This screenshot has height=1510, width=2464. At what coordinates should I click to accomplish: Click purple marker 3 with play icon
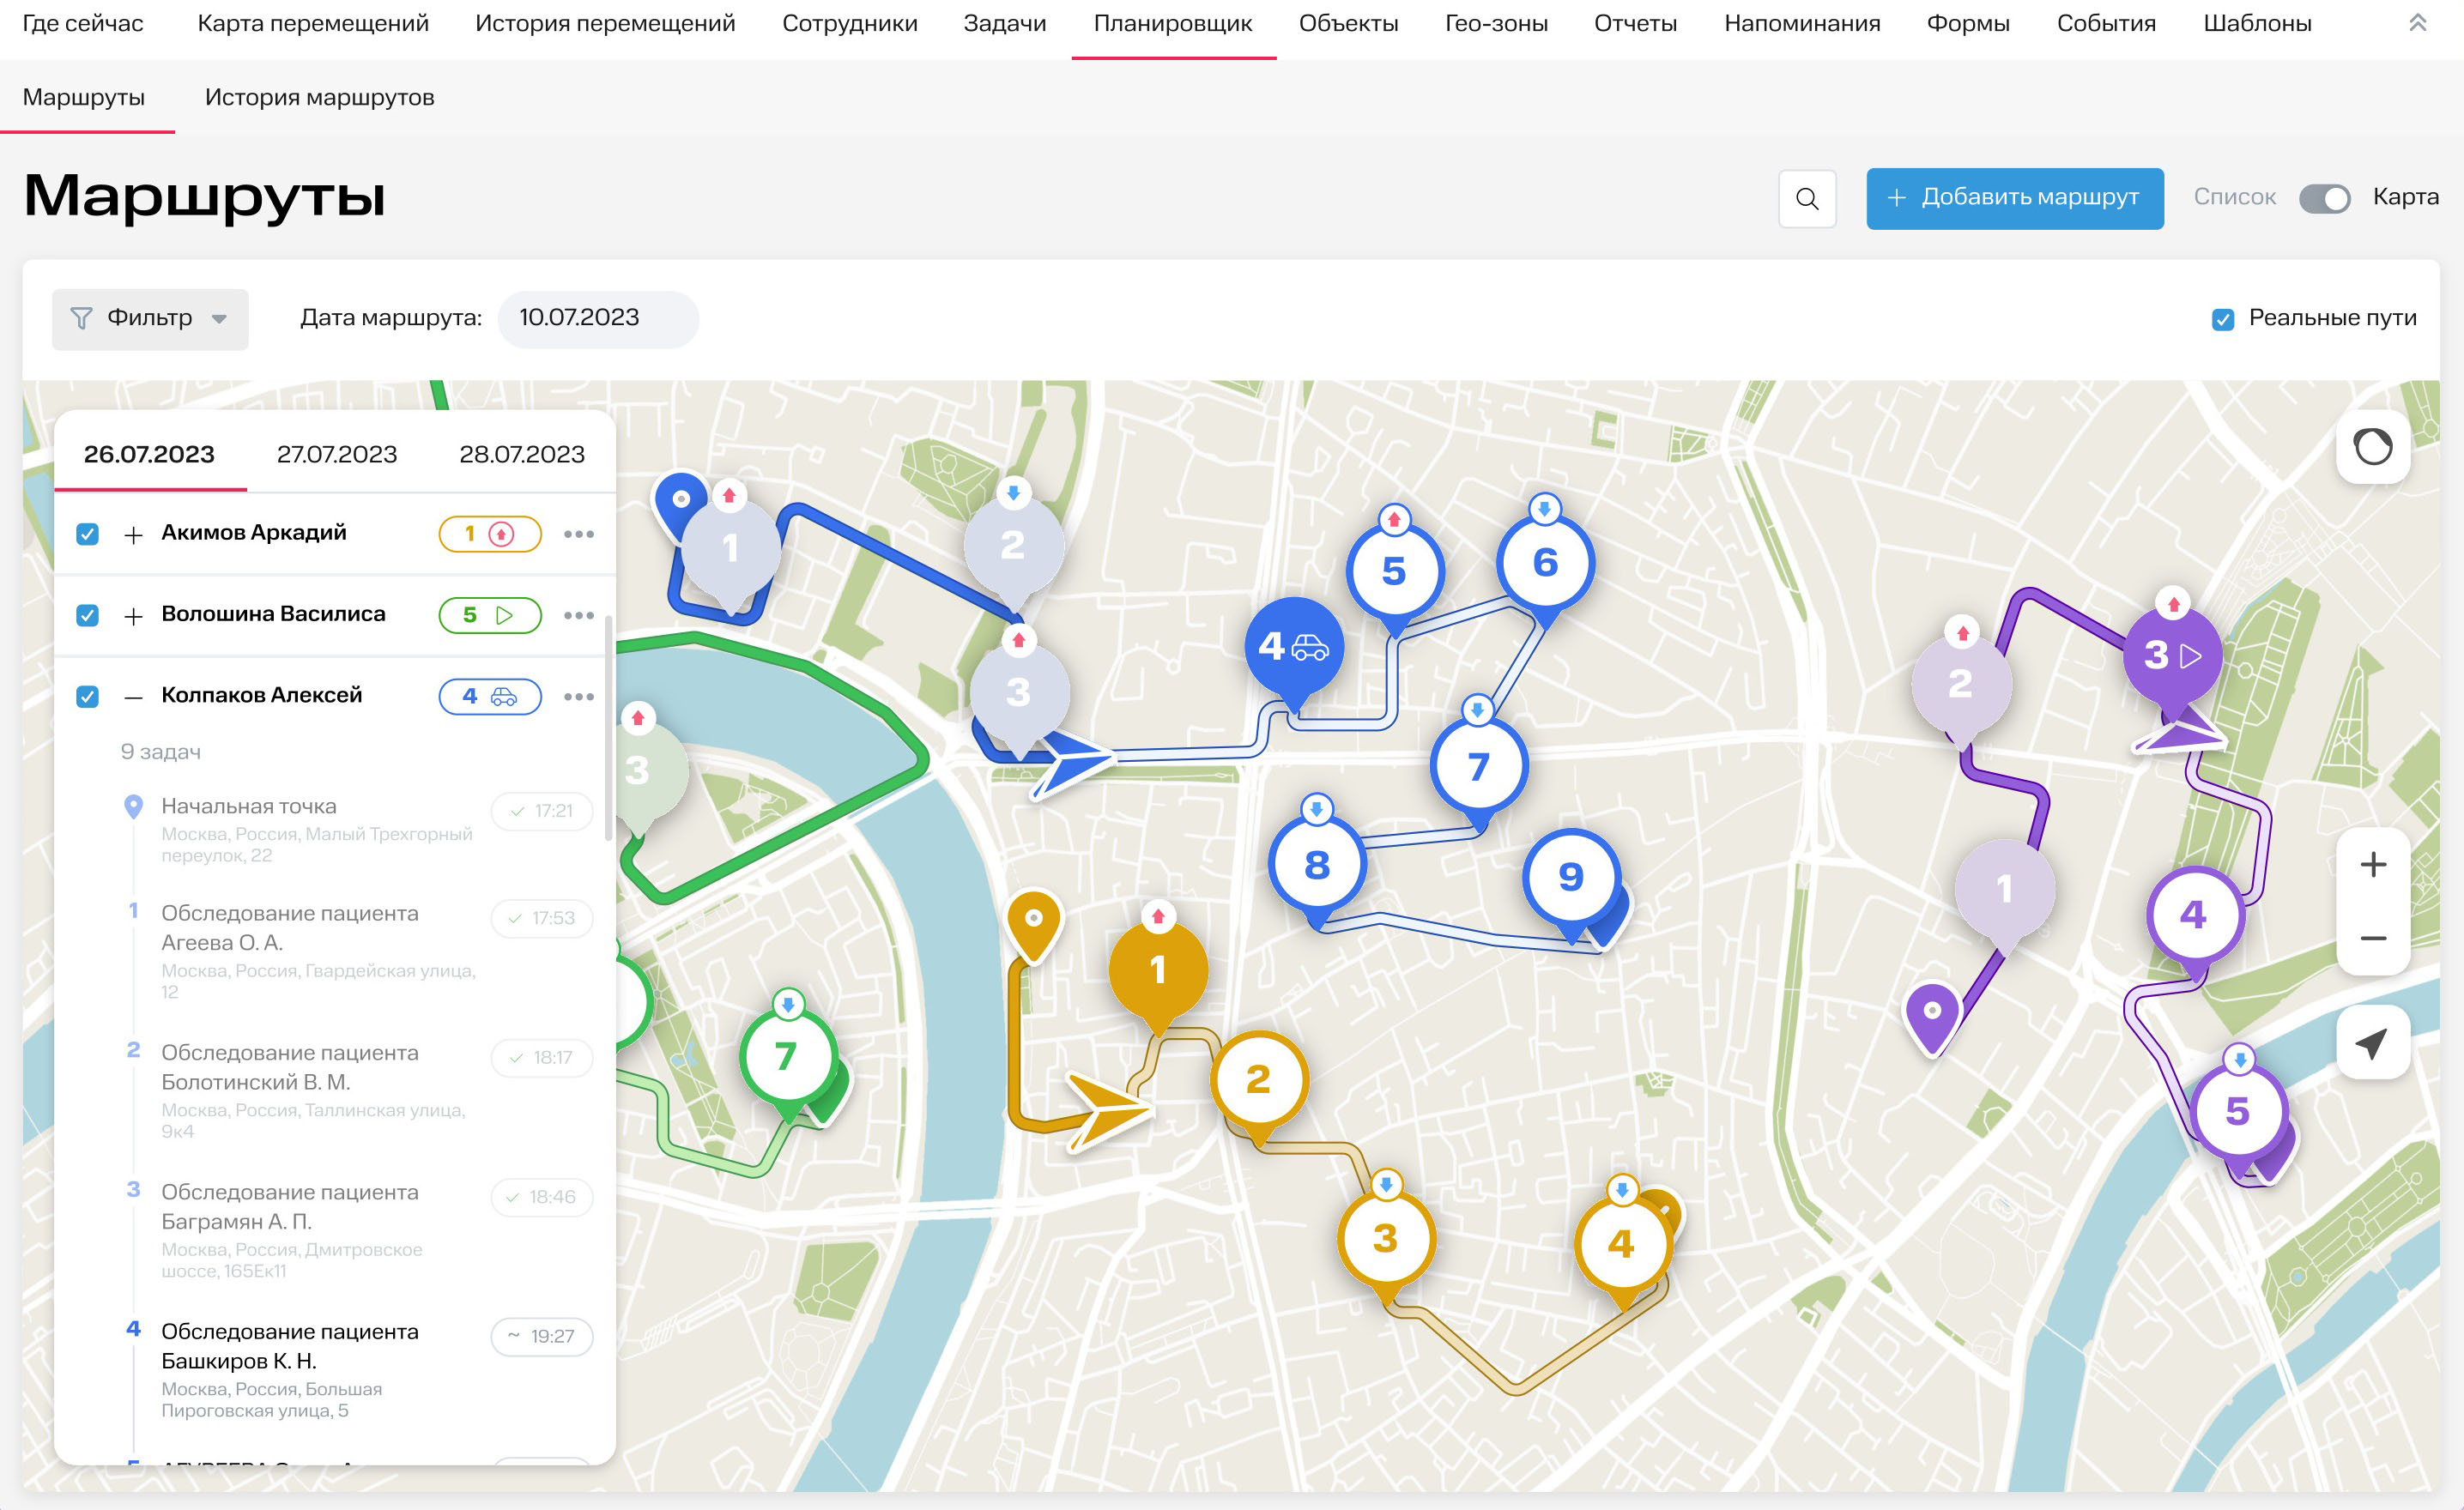click(x=2172, y=655)
